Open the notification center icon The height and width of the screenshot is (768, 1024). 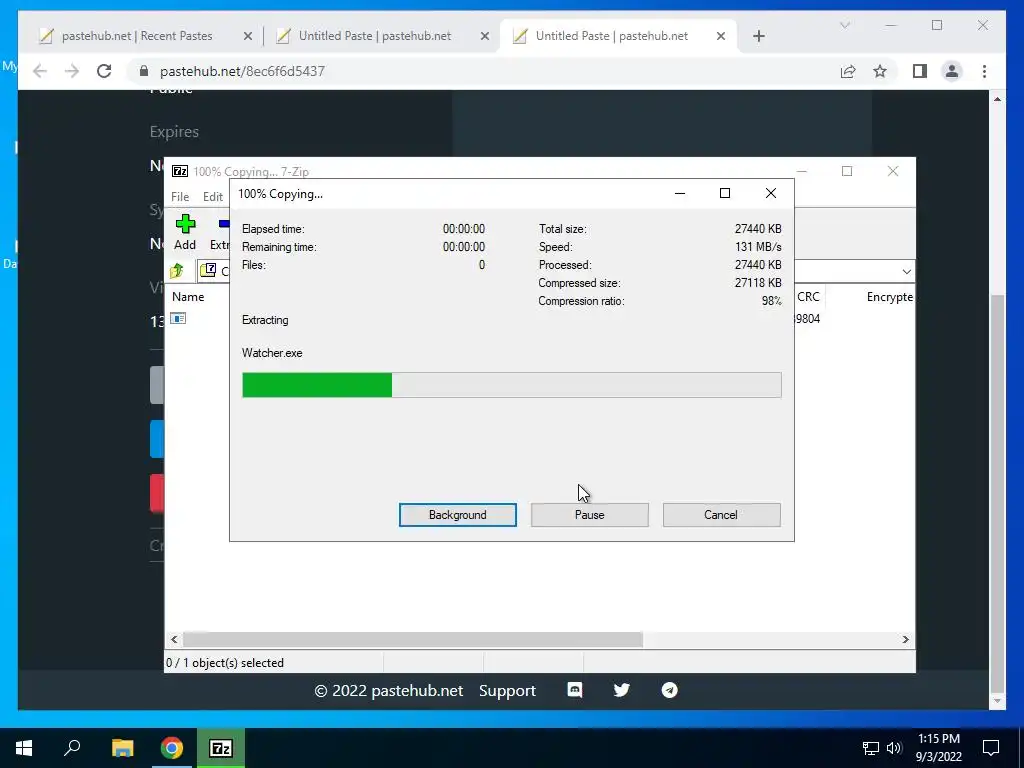click(x=991, y=748)
